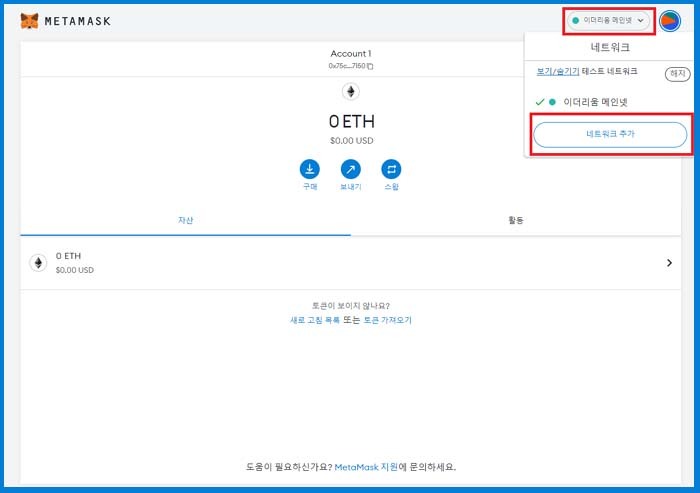Click the Account 1 name
Image resolution: width=700 pixels, height=493 pixels.
pos(351,54)
